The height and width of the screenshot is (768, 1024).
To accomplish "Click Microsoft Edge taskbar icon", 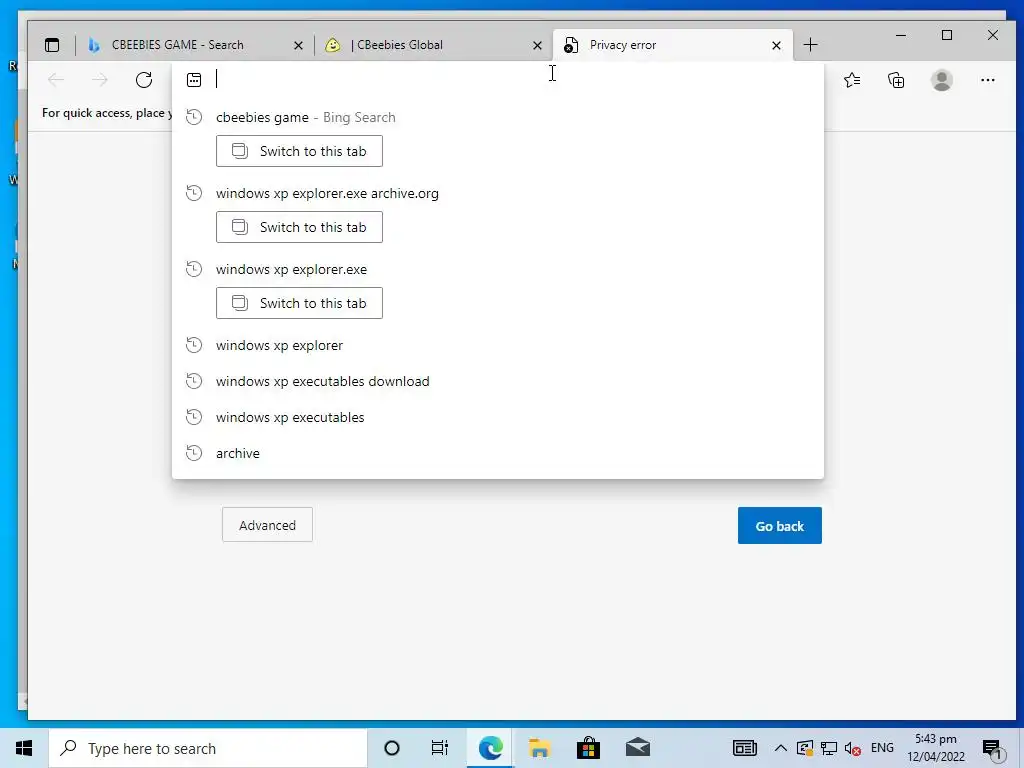I will pos(490,748).
